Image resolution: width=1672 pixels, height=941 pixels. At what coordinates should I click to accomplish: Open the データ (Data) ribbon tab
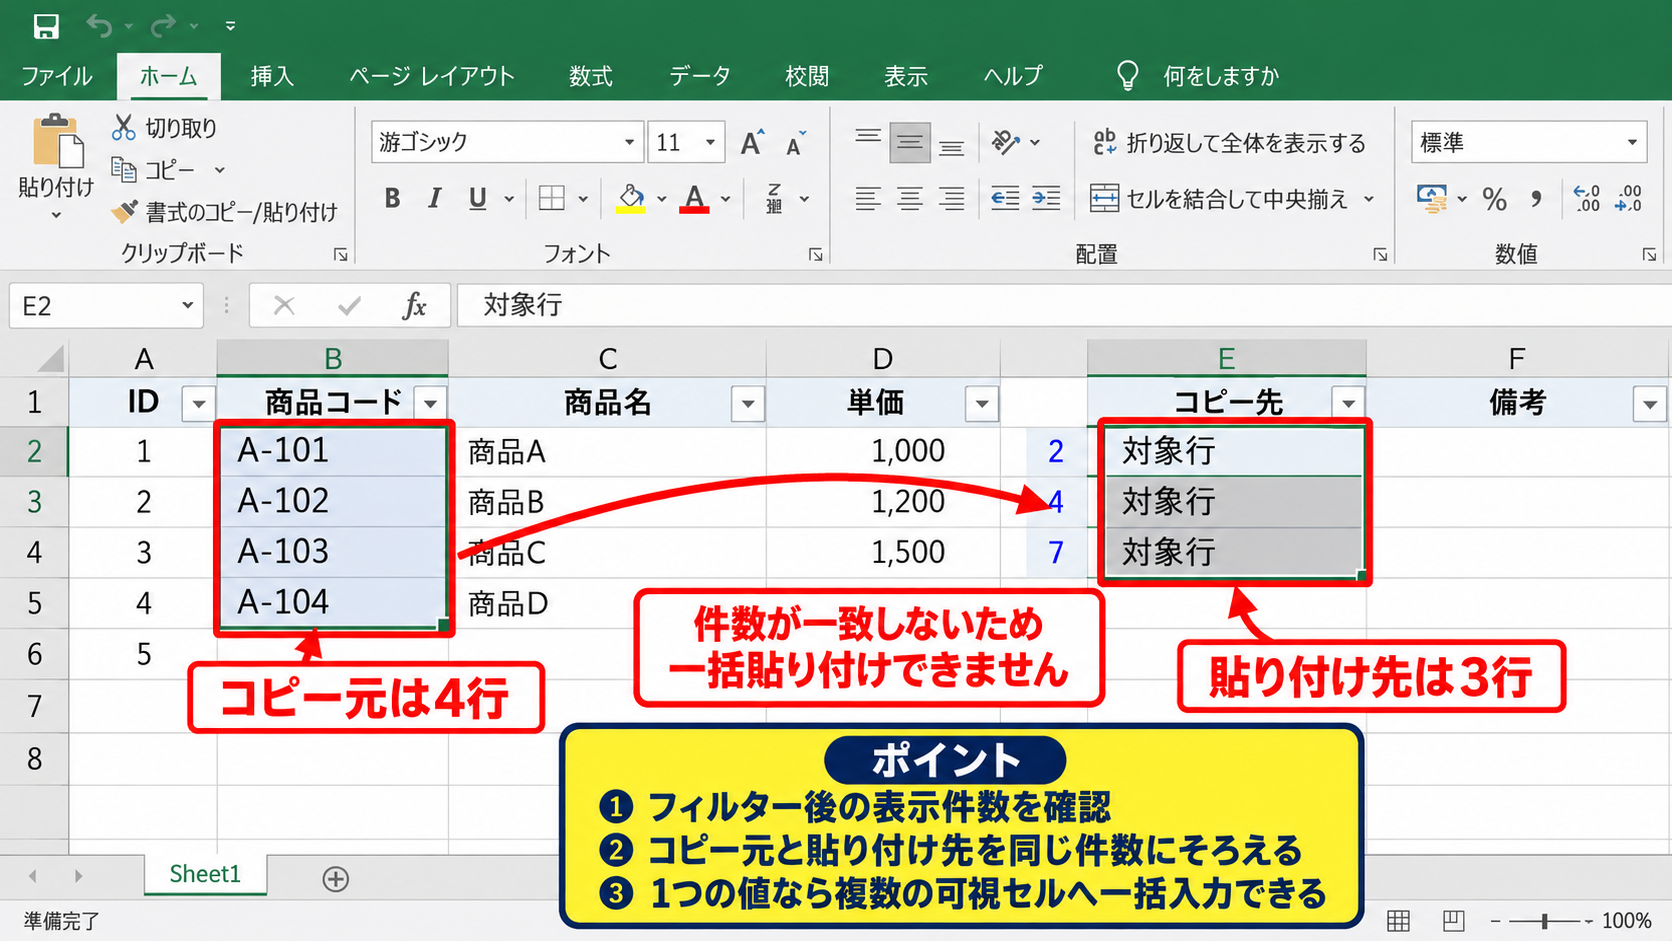coord(700,76)
